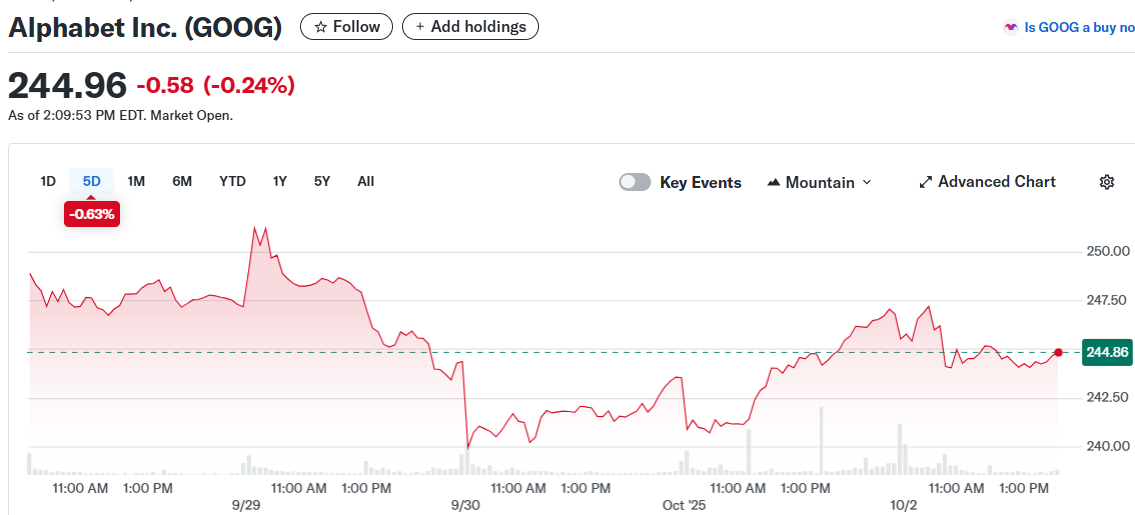Switch chart to 6M range

click(x=182, y=181)
